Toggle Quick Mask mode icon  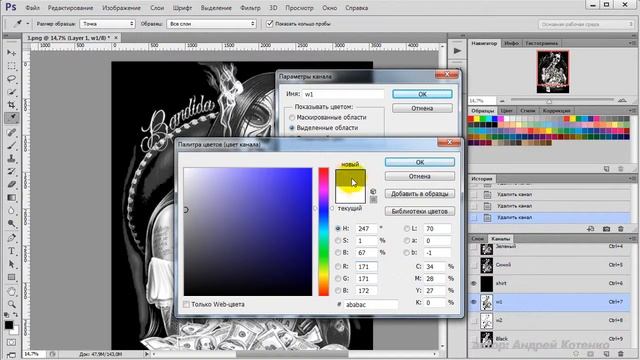click(11, 342)
